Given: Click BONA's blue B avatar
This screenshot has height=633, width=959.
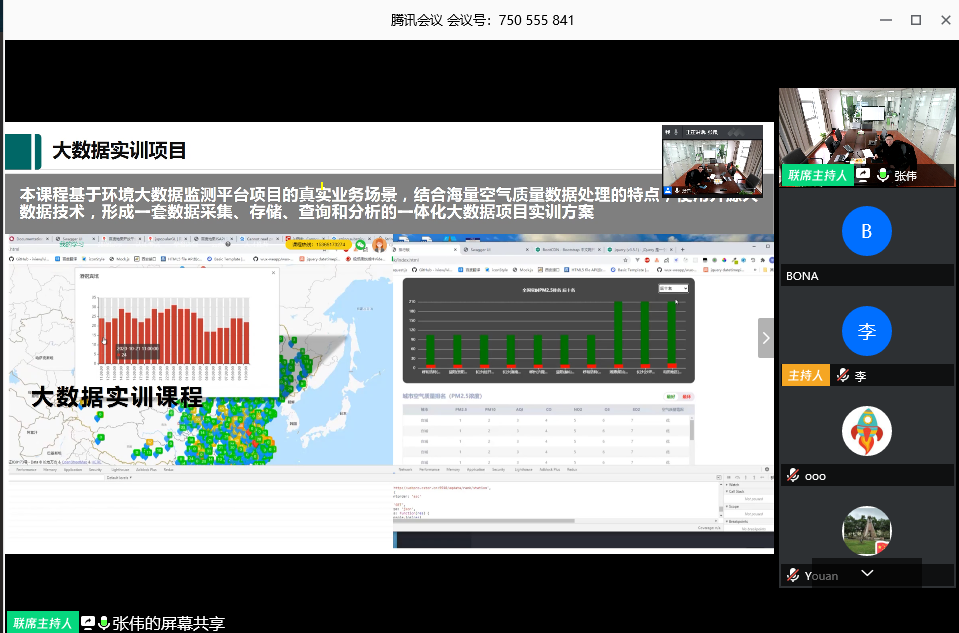Looking at the screenshot, I should pos(866,232).
